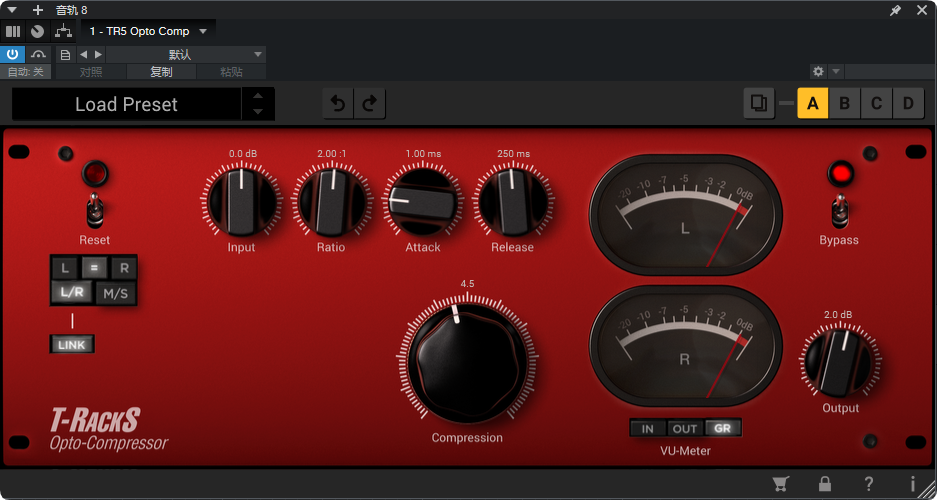Open the Load Preset selector
937x500 pixels.
[x=127, y=104]
